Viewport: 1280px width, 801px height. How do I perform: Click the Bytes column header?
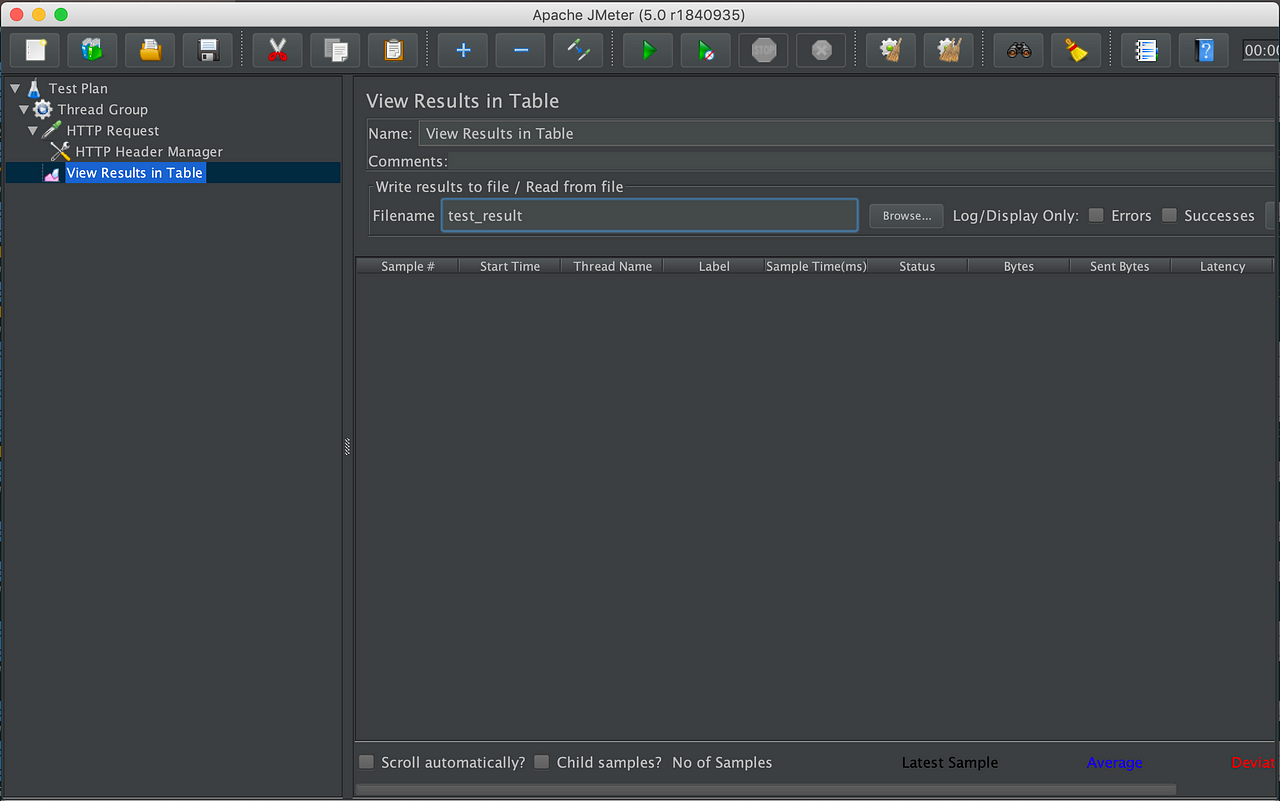point(1019,266)
